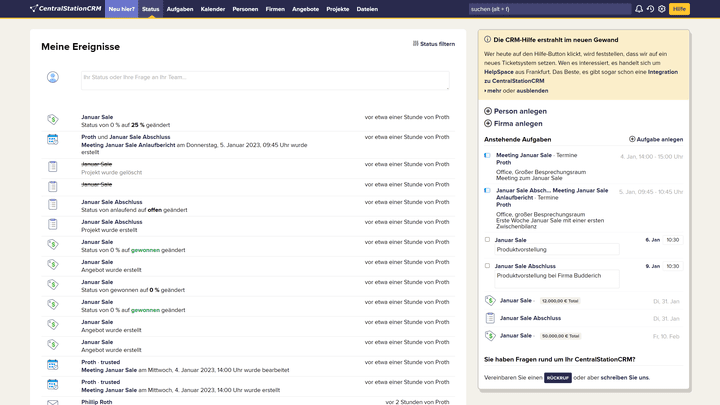Click the Rückruf button
Image resolution: width=720 pixels, height=405 pixels.
tap(558, 378)
